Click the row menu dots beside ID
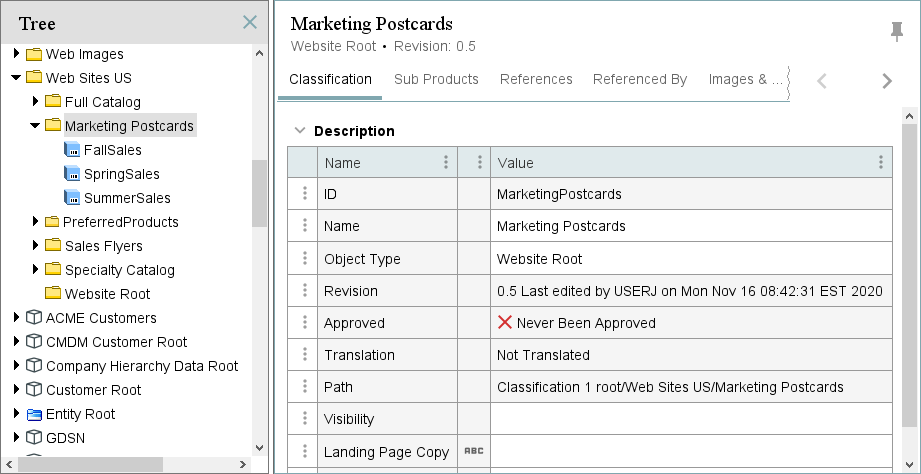921x474 pixels. [x=304, y=194]
